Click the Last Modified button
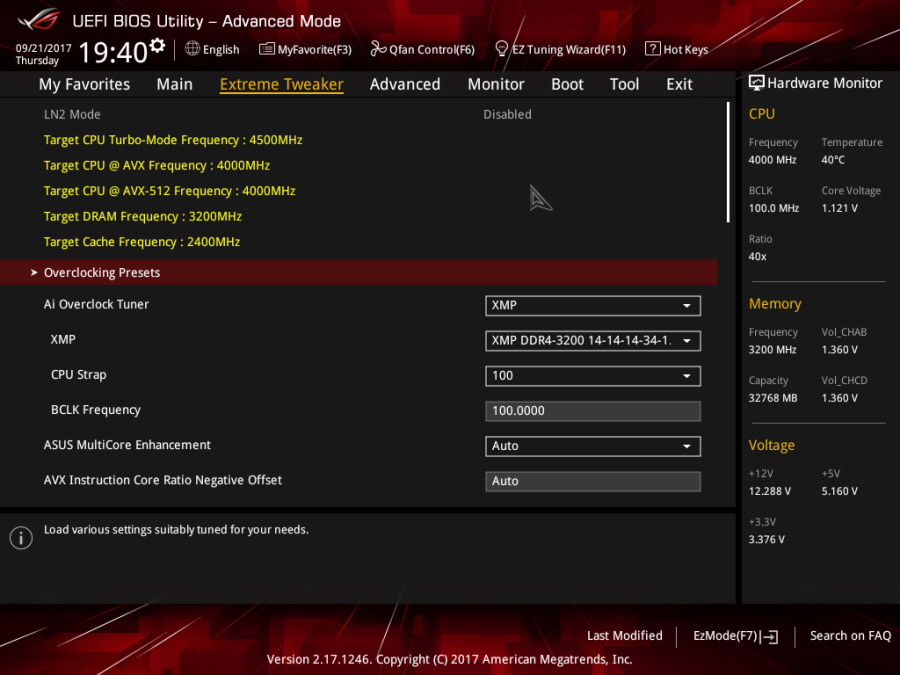 tap(624, 635)
